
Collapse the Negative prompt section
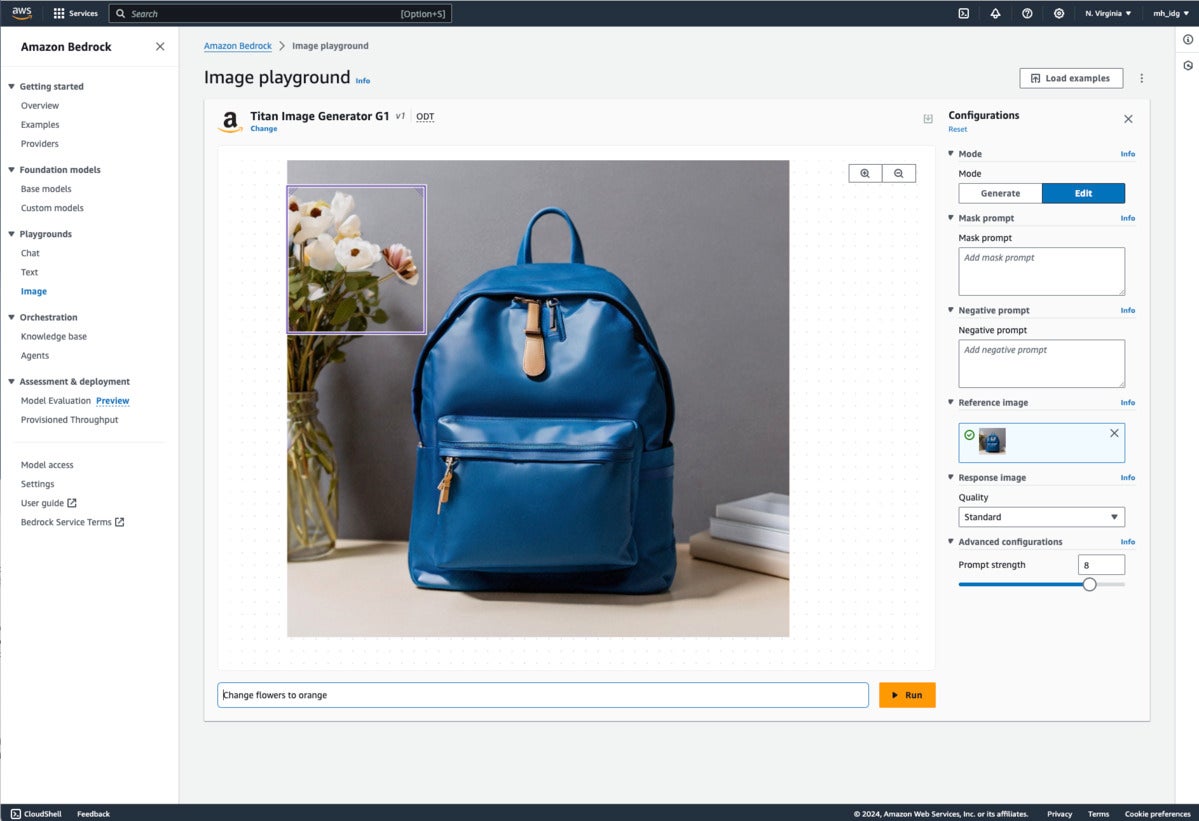[950, 310]
